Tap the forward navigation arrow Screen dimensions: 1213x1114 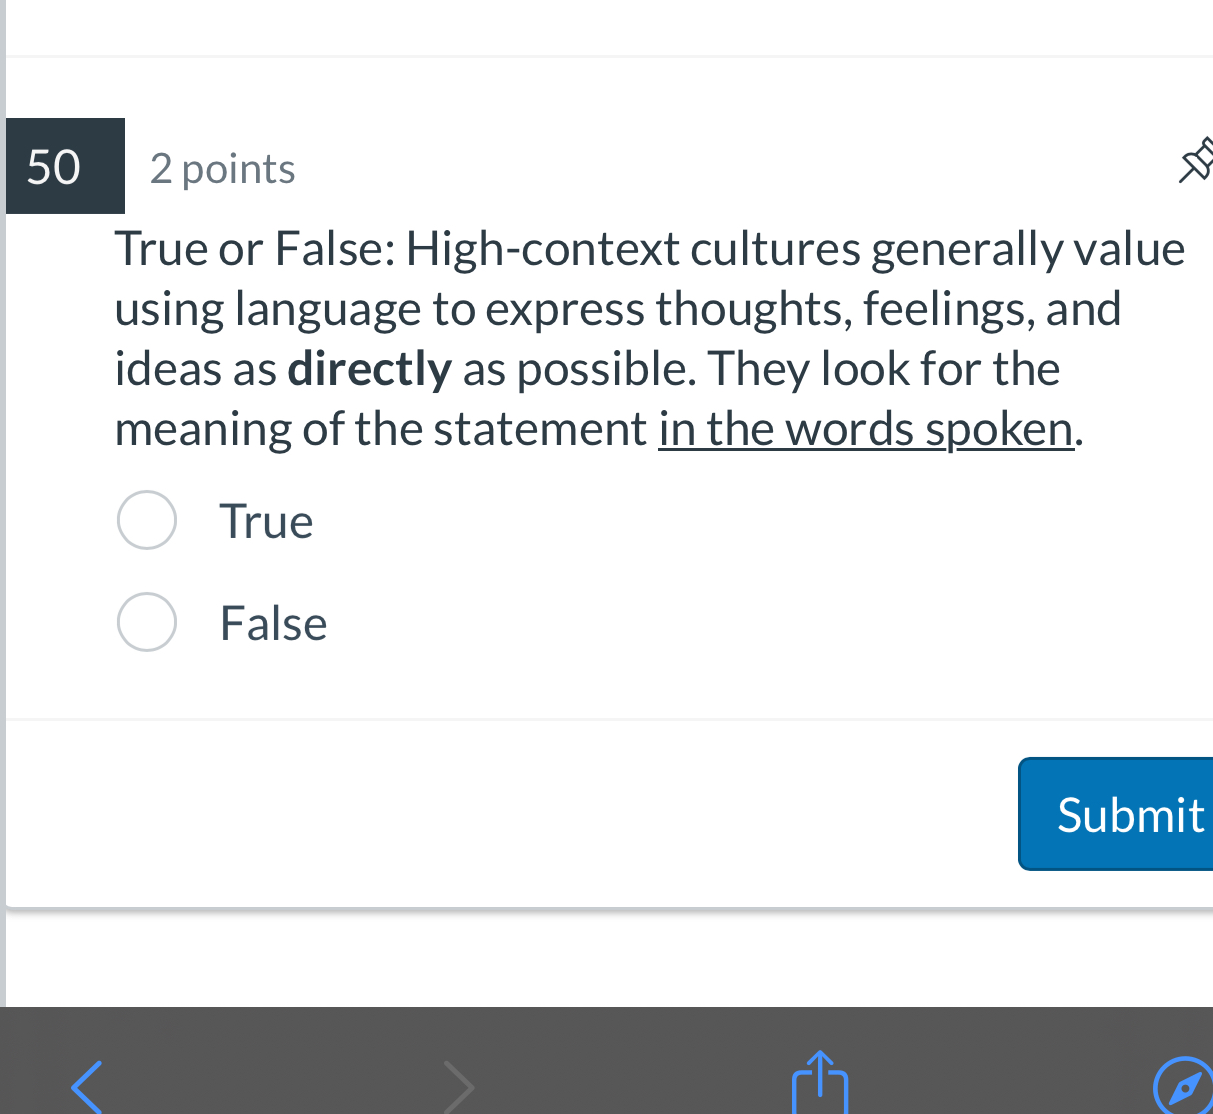click(x=458, y=1087)
